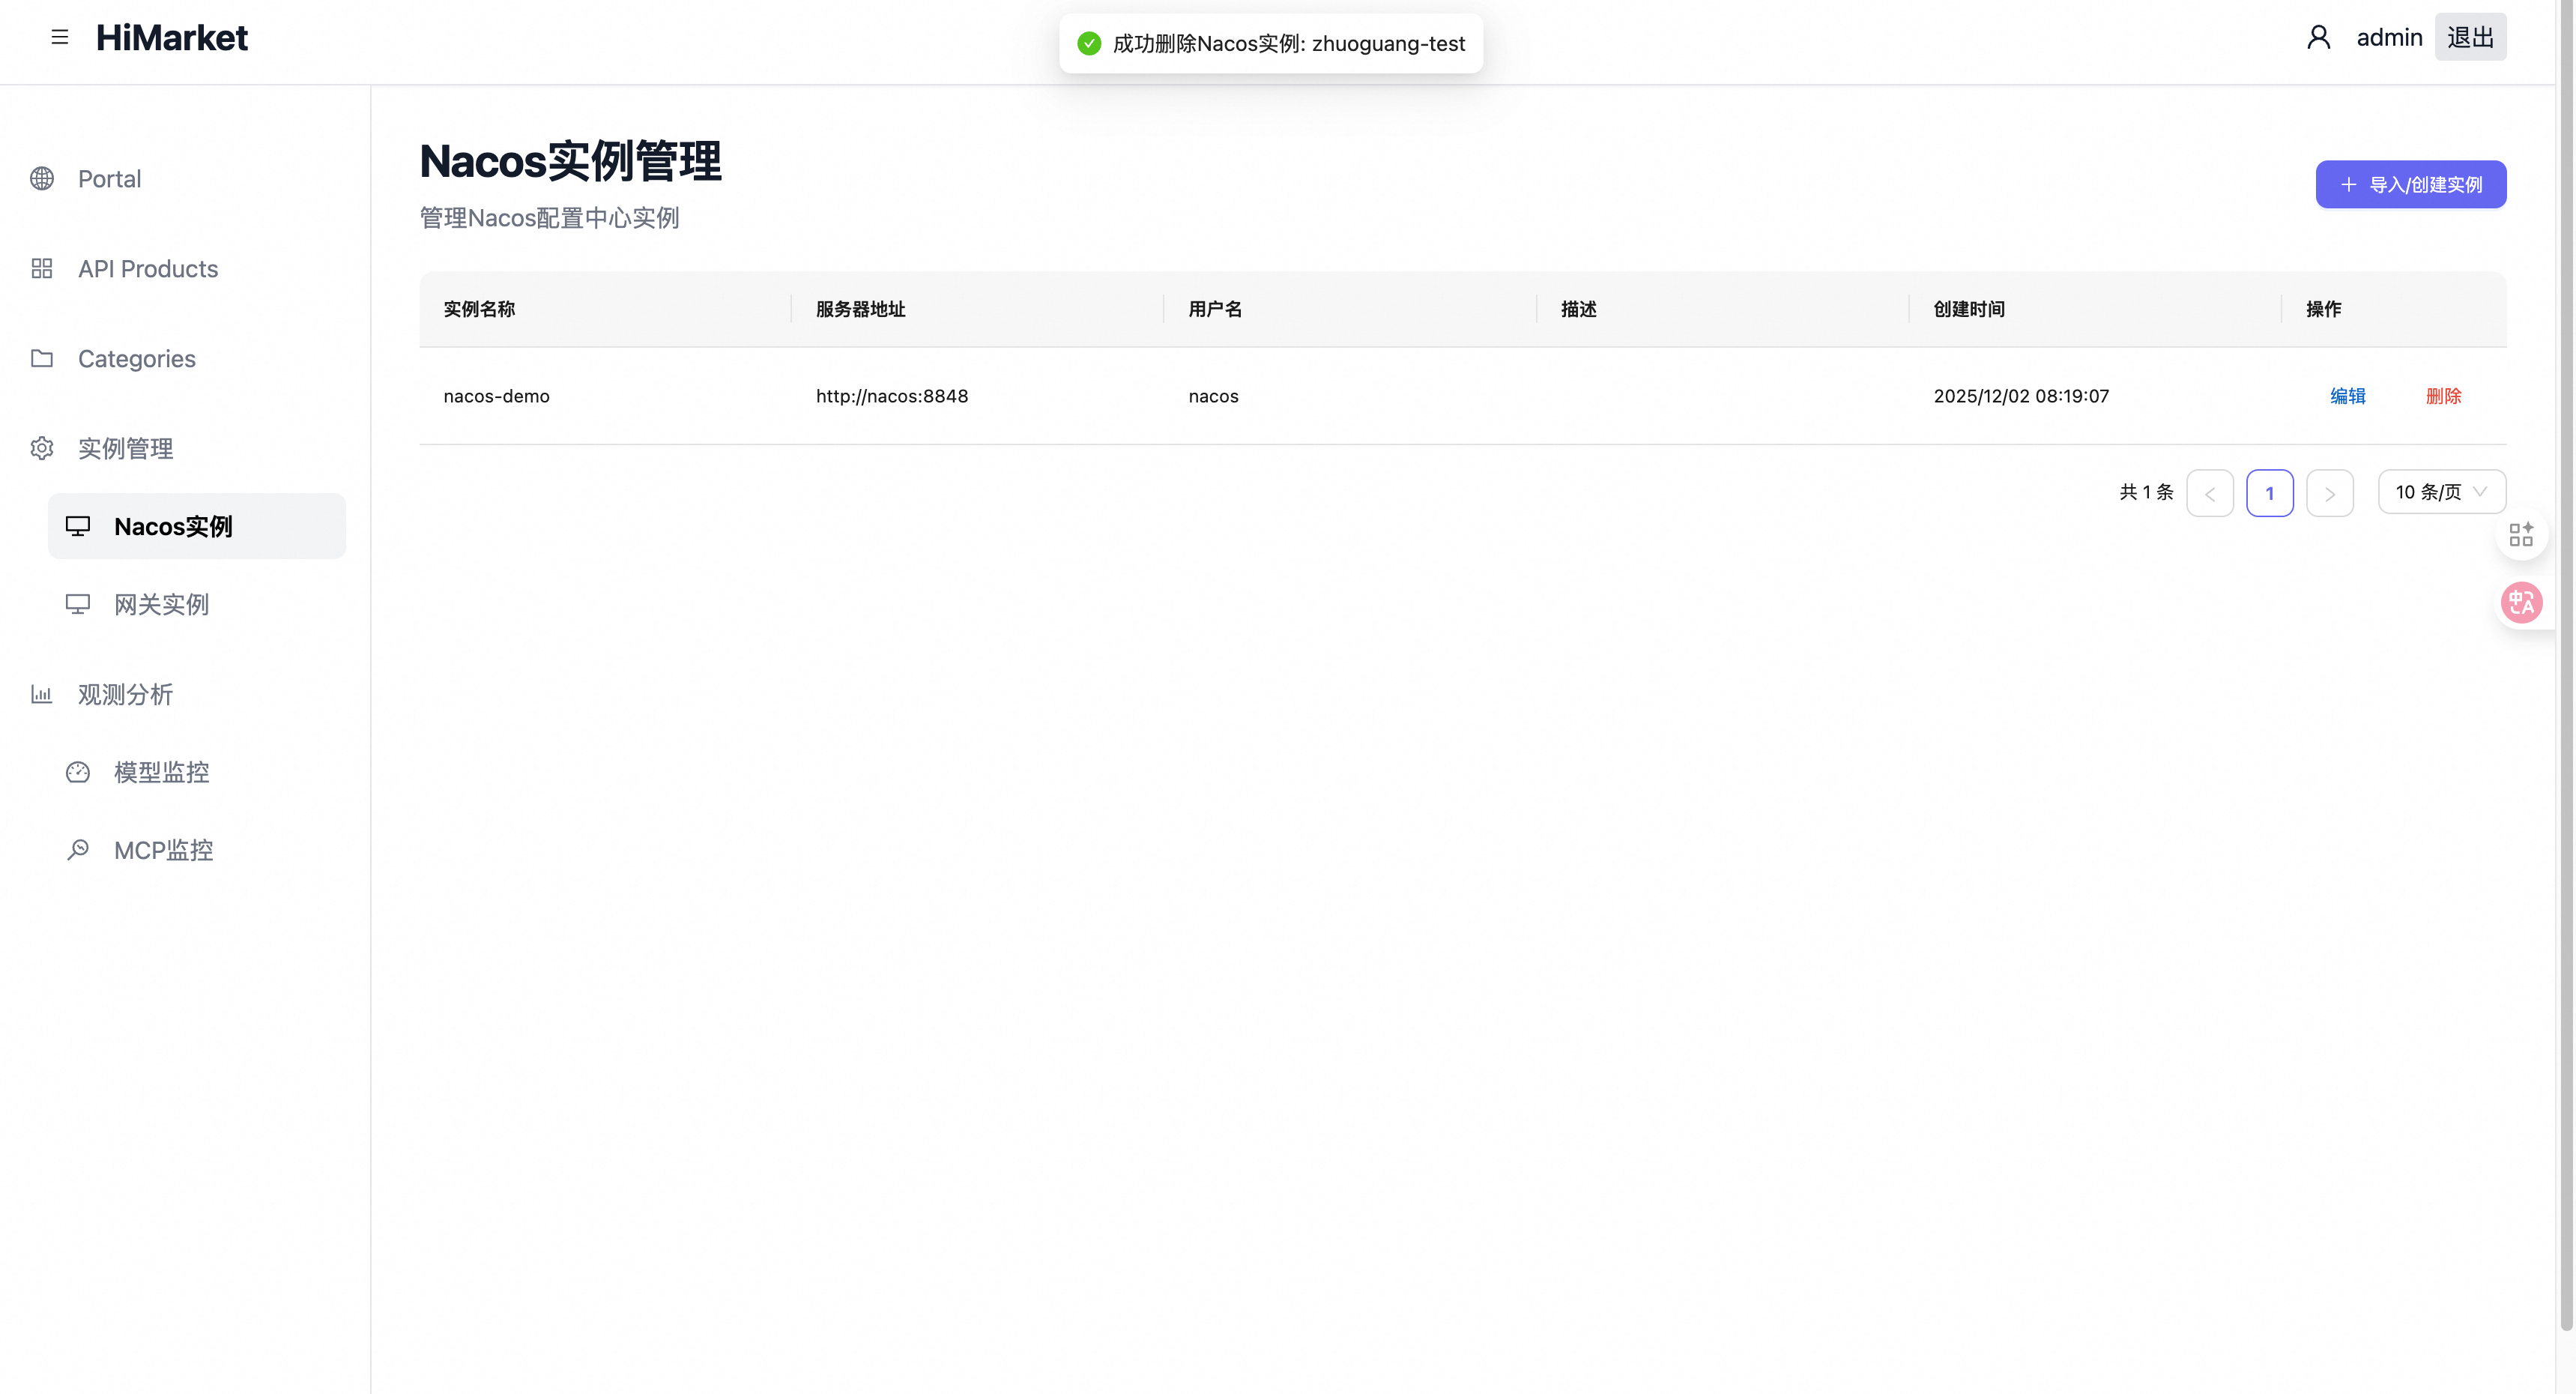2576x1394 pixels.
Task: Click 删除 for nacos-demo
Action: [x=2443, y=396]
